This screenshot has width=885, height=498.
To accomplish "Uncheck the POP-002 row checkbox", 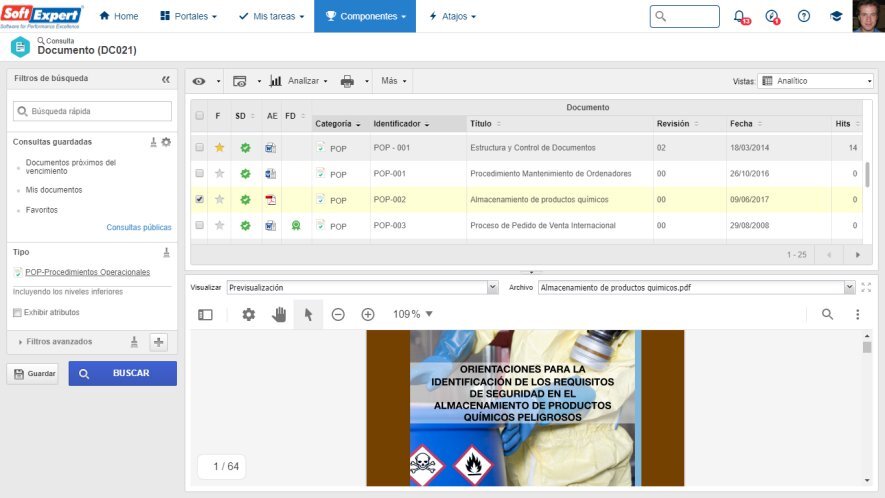I will coord(200,200).
